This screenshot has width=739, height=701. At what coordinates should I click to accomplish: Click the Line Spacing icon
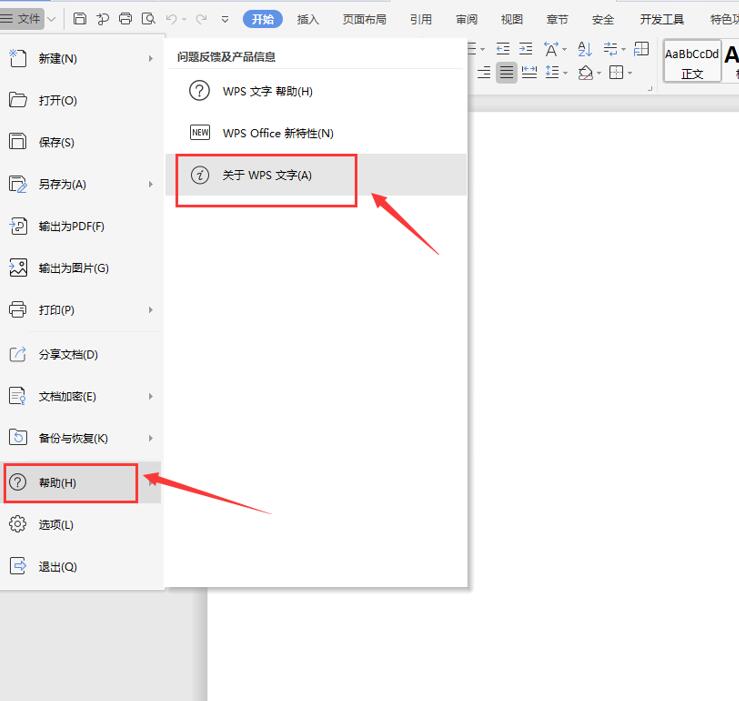(x=552, y=72)
